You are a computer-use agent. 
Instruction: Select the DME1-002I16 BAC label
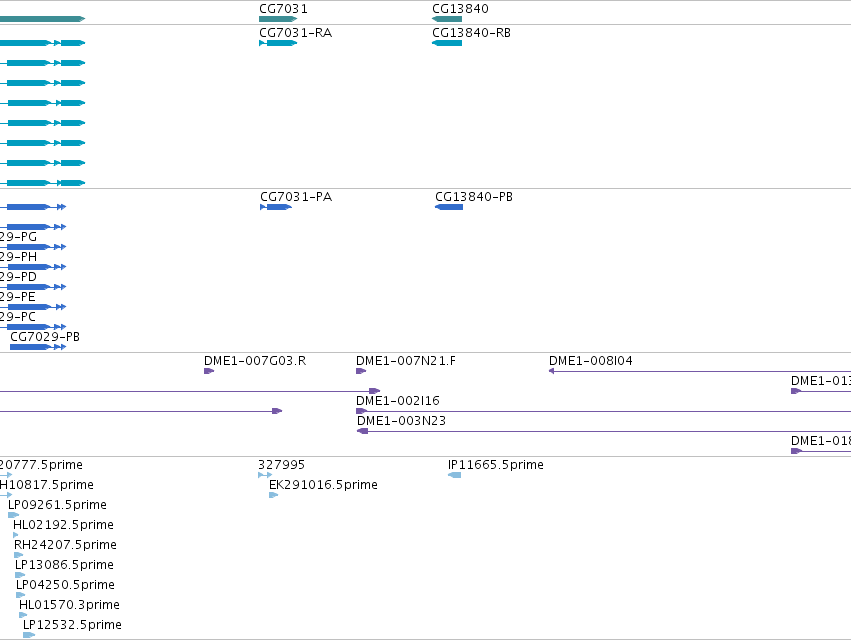[398, 401]
